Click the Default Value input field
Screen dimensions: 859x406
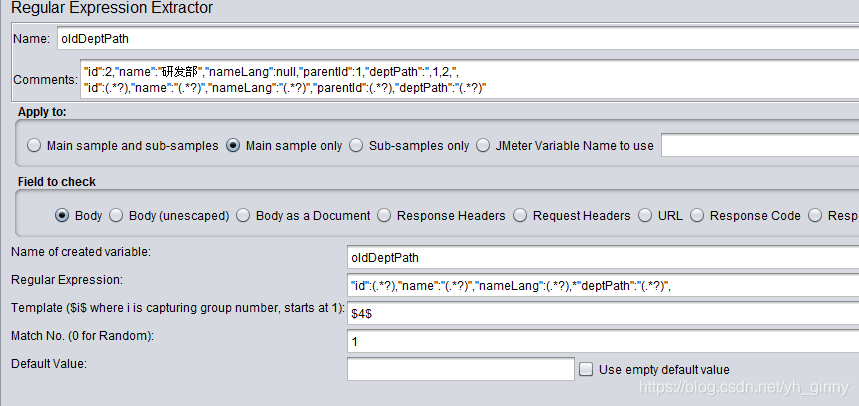click(461, 369)
